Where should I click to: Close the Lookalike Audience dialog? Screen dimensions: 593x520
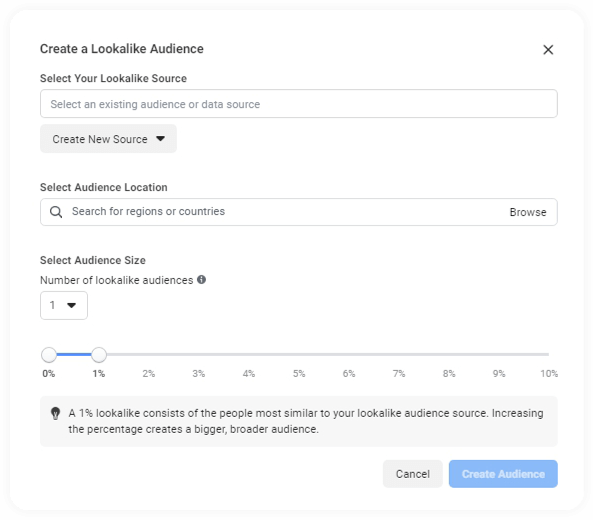(548, 50)
